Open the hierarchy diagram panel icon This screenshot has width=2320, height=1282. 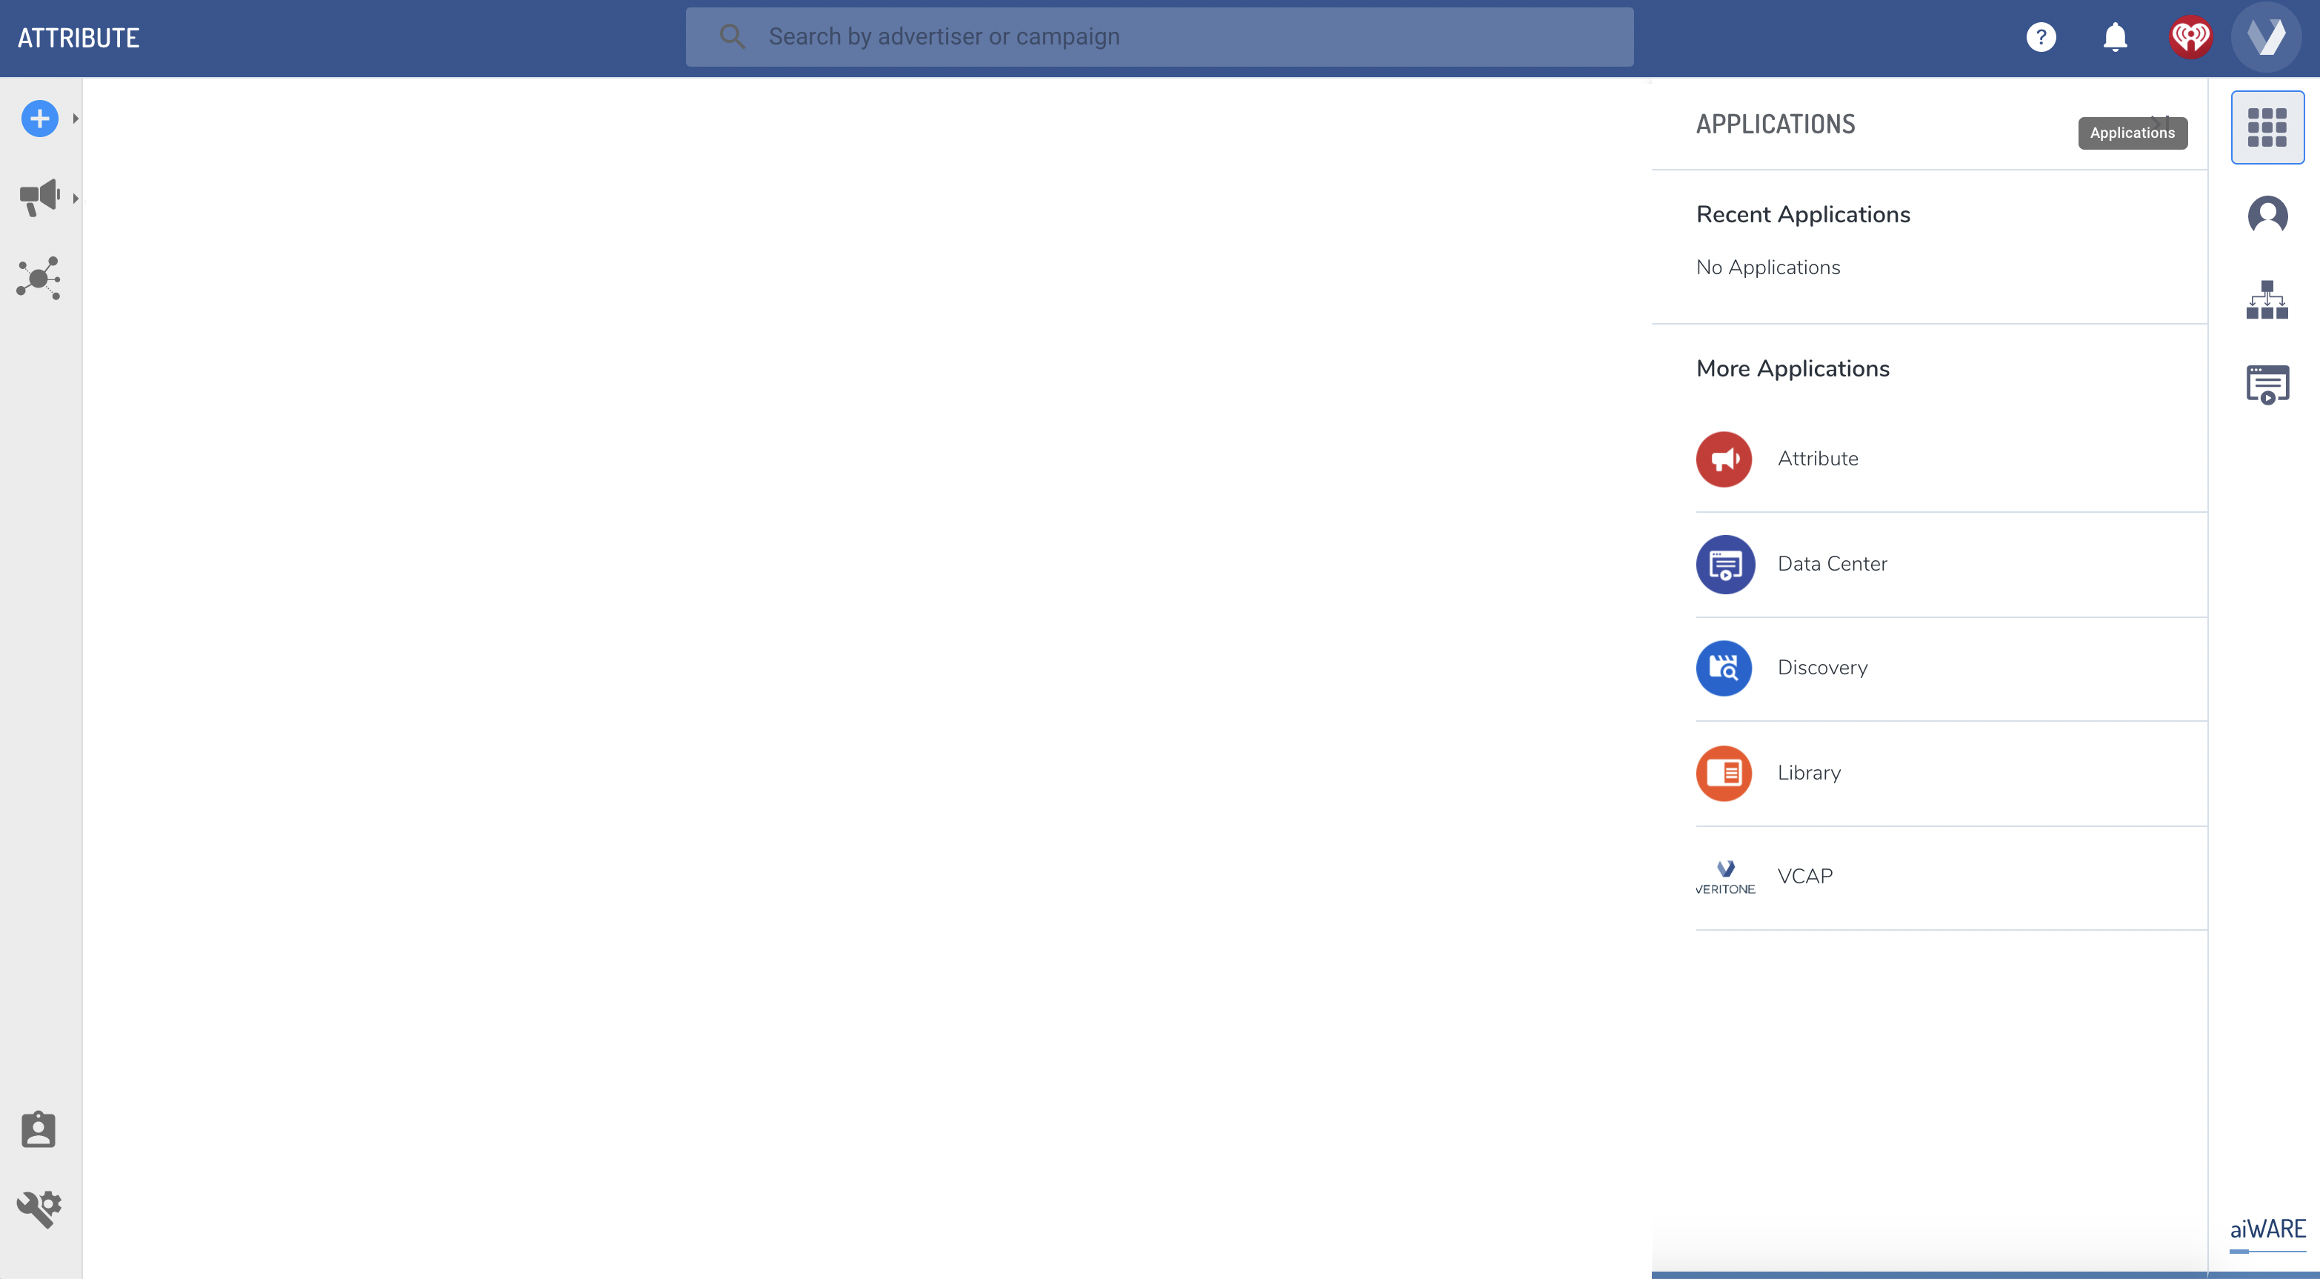click(x=2267, y=300)
